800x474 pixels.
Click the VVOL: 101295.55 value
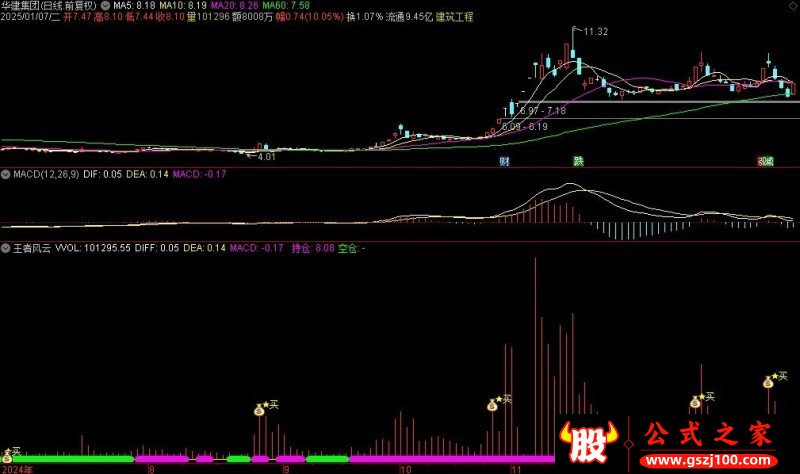(93, 248)
